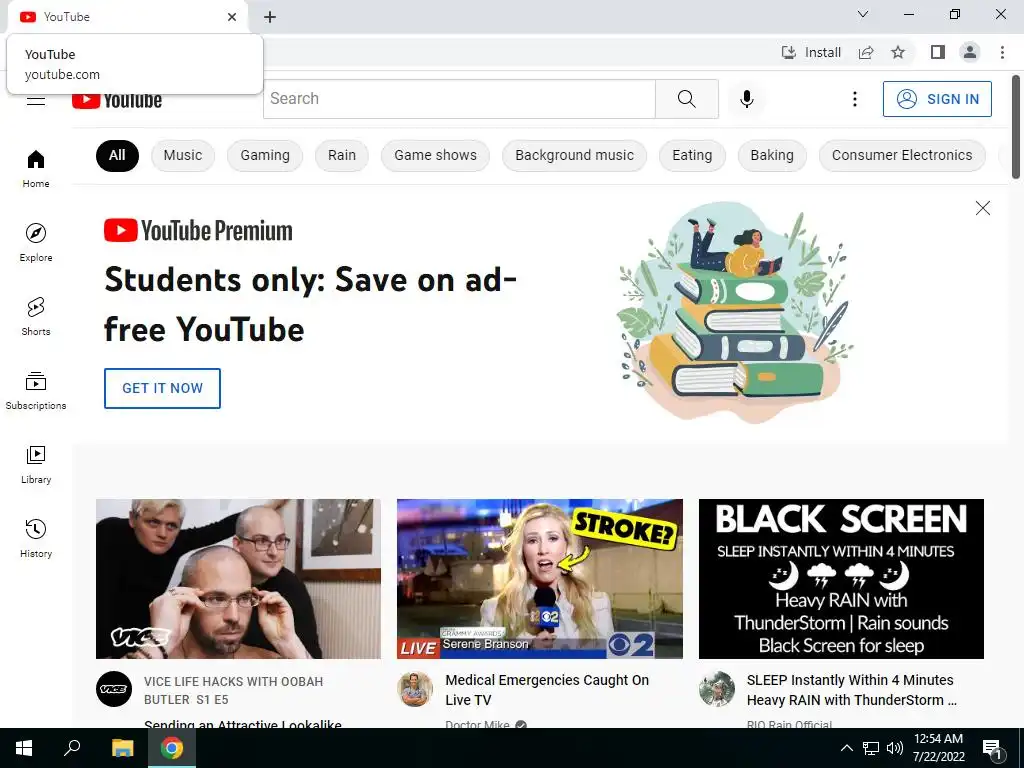The width and height of the screenshot is (1024, 768).
Task: Open VICE video thumbnail
Action: (x=238, y=579)
